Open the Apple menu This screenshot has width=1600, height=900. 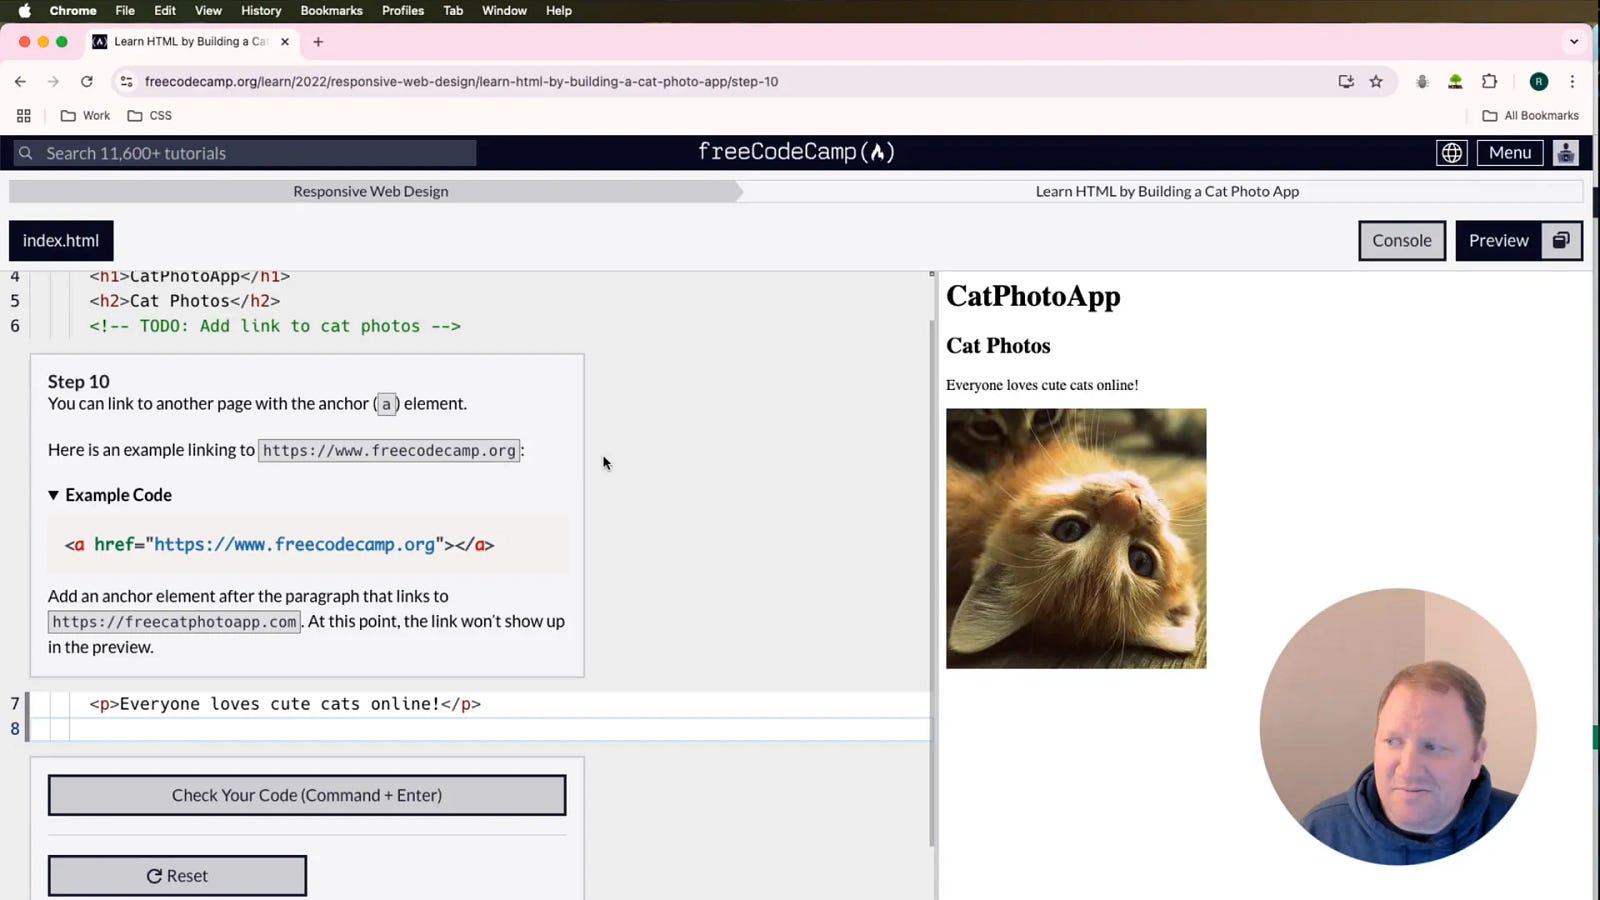(25, 11)
